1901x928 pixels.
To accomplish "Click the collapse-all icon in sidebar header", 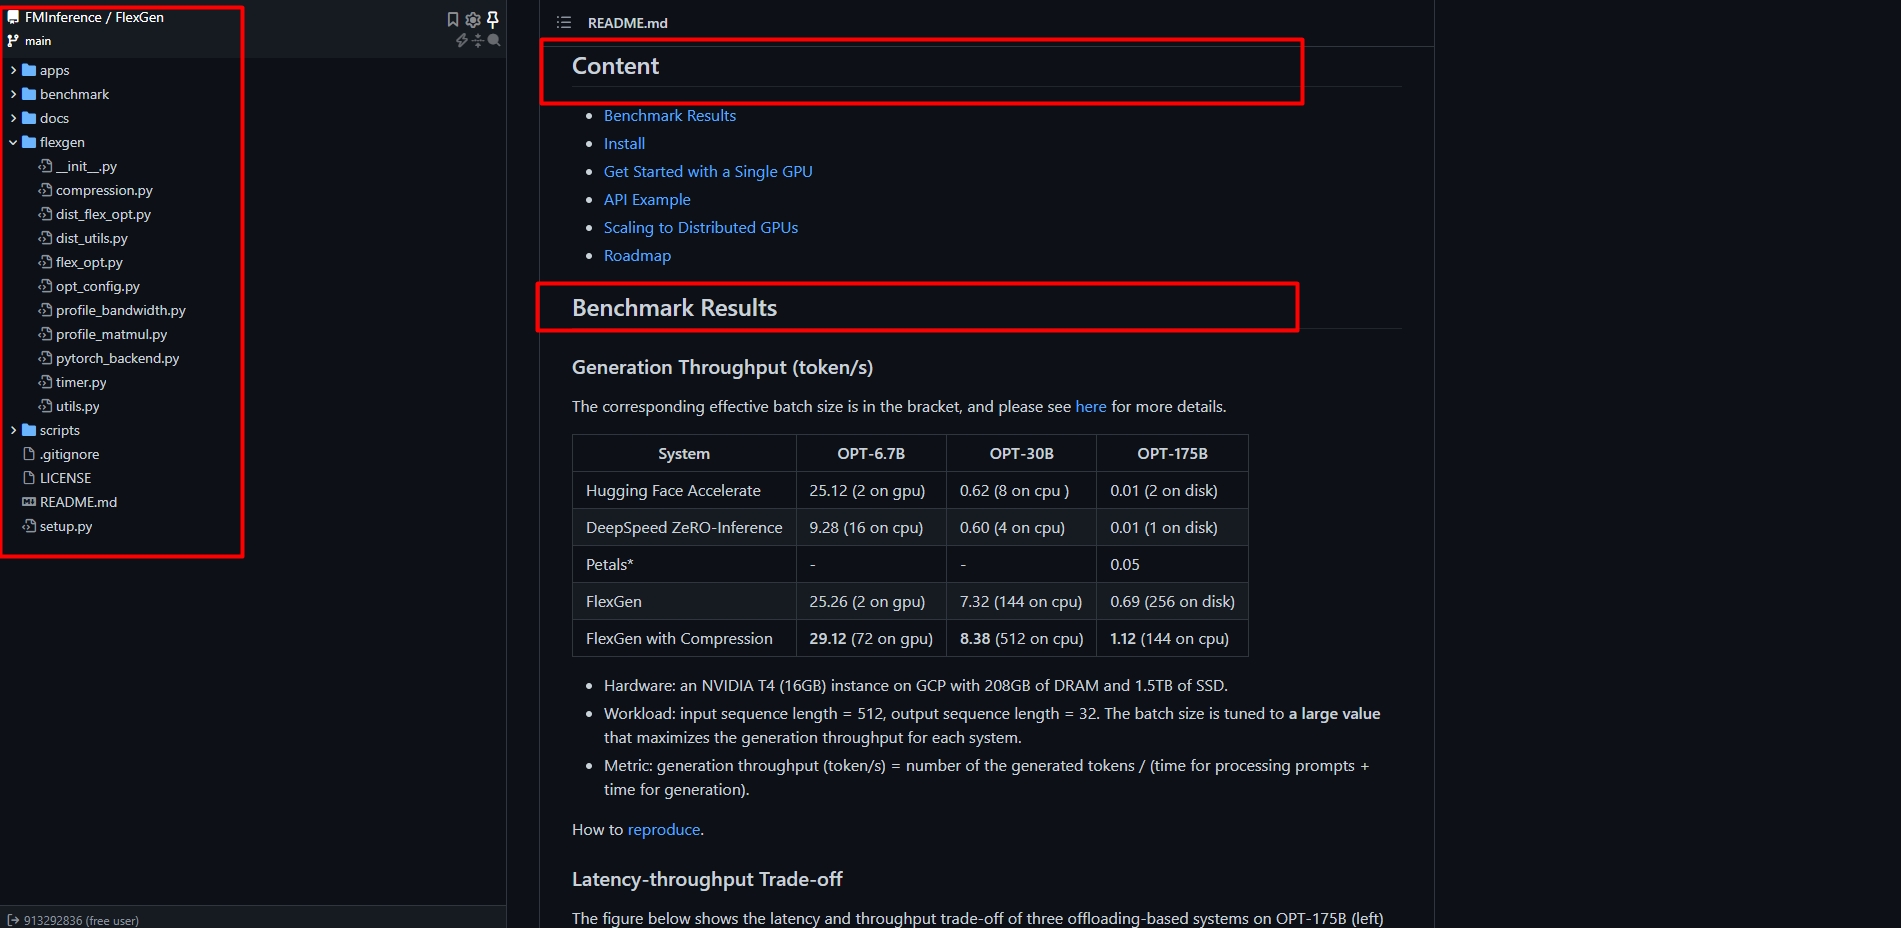I will coord(477,41).
